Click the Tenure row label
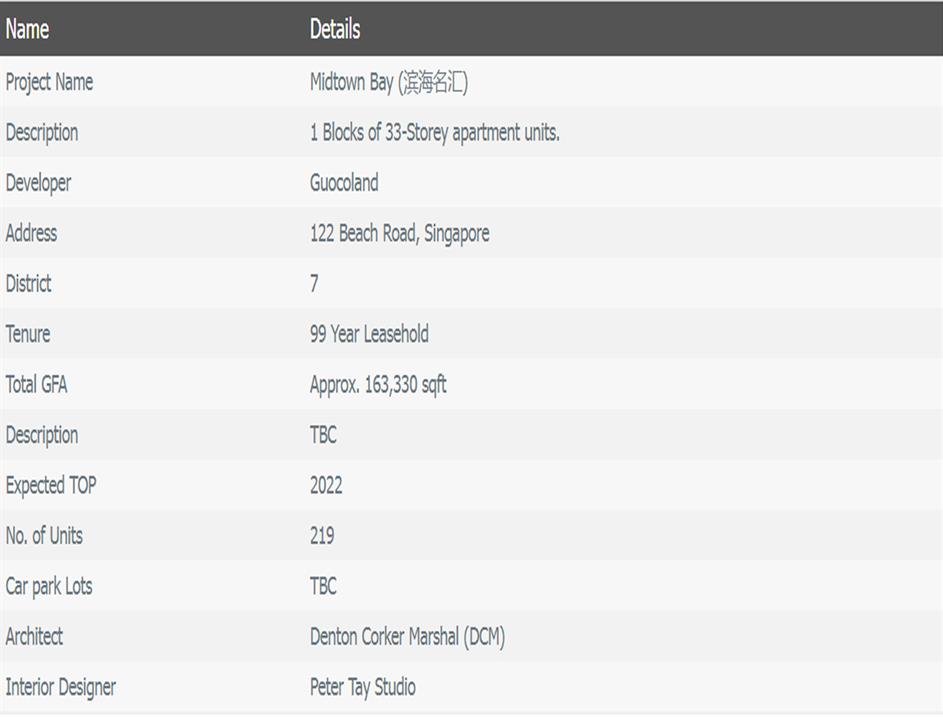This screenshot has height=717, width=943. coord(27,334)
